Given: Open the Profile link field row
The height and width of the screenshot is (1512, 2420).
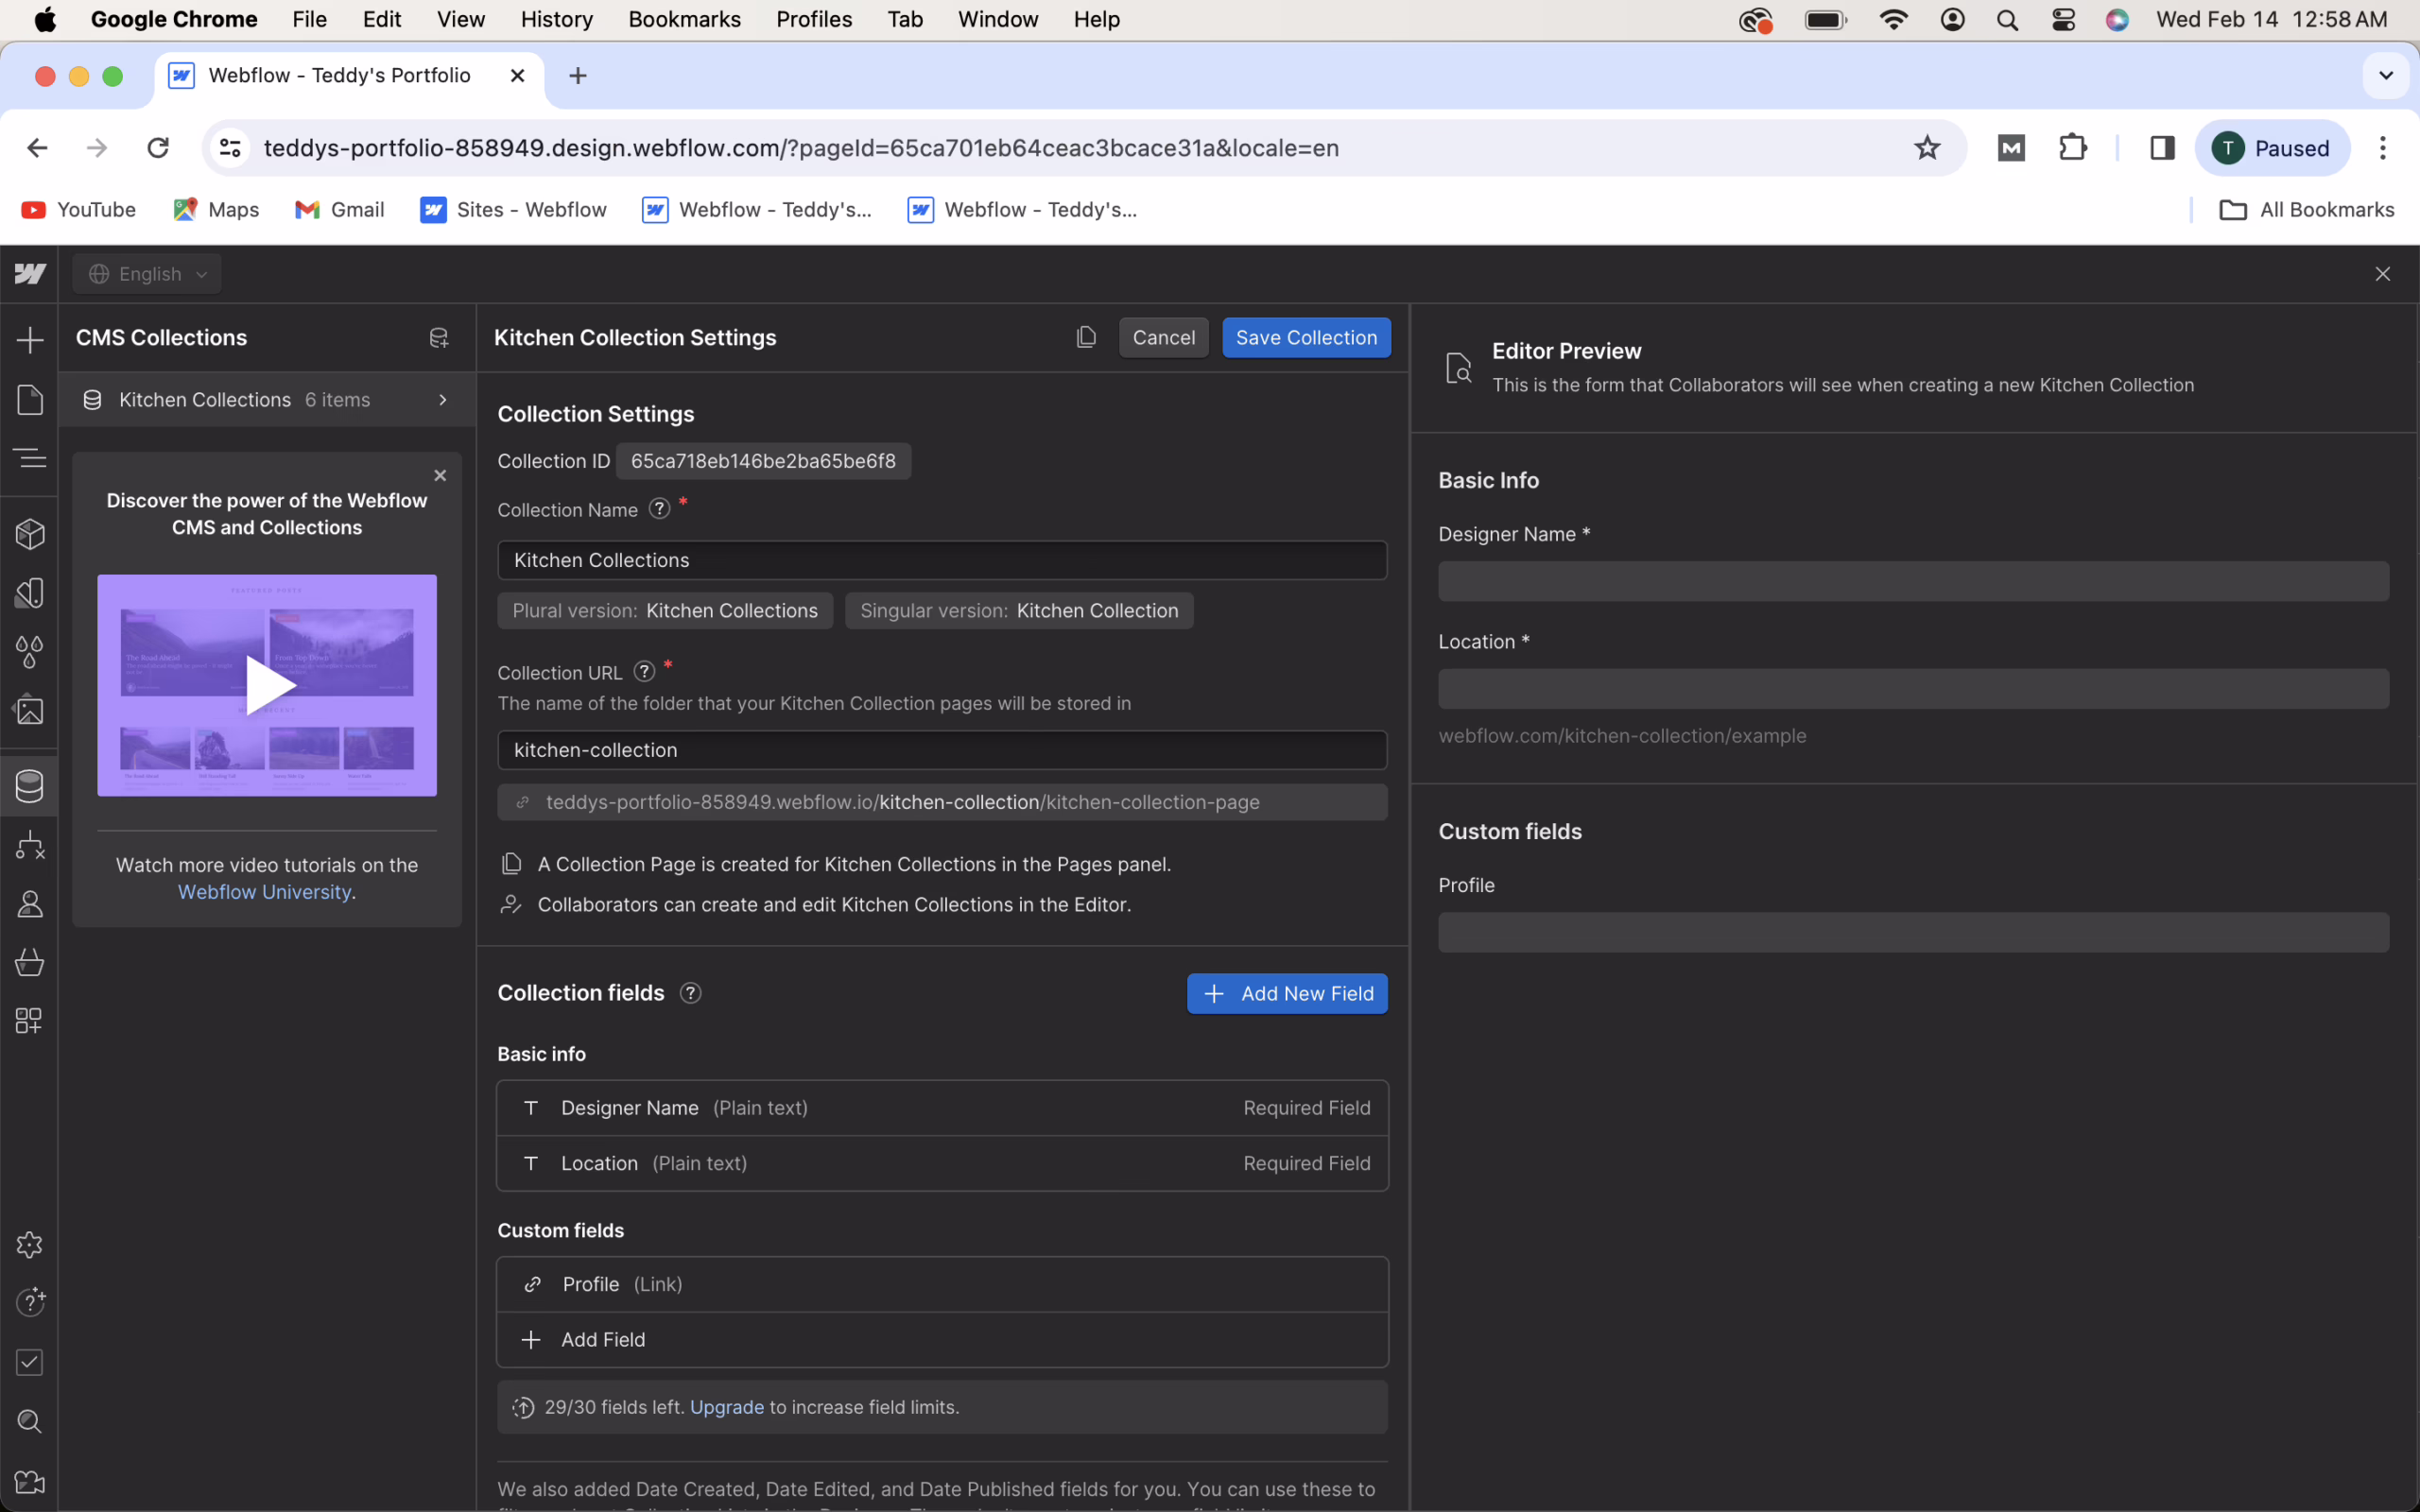Looking at the screenshot, I should pos(942,1284).
